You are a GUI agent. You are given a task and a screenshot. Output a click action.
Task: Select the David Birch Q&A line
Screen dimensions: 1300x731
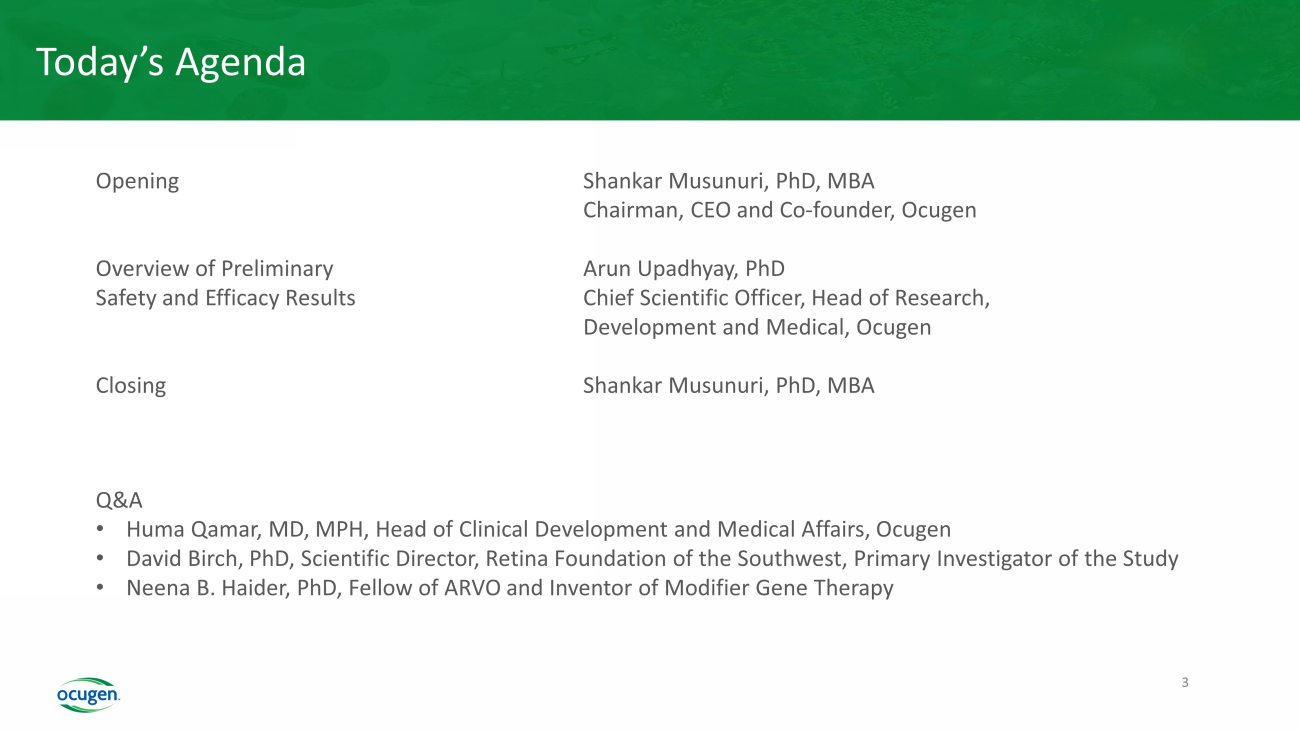point(652,558)
